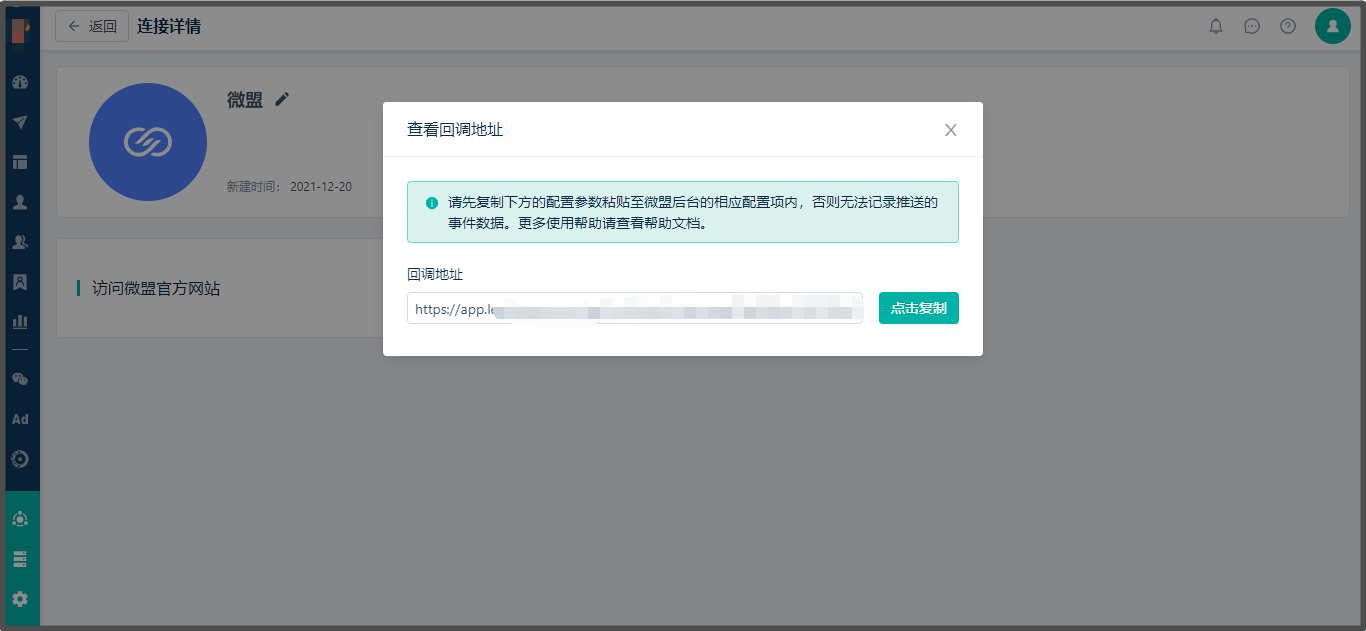This screenshot has width=1366, height=631.
Task: Open the WeChat icon in sidebar
Action: click(20, 379)
